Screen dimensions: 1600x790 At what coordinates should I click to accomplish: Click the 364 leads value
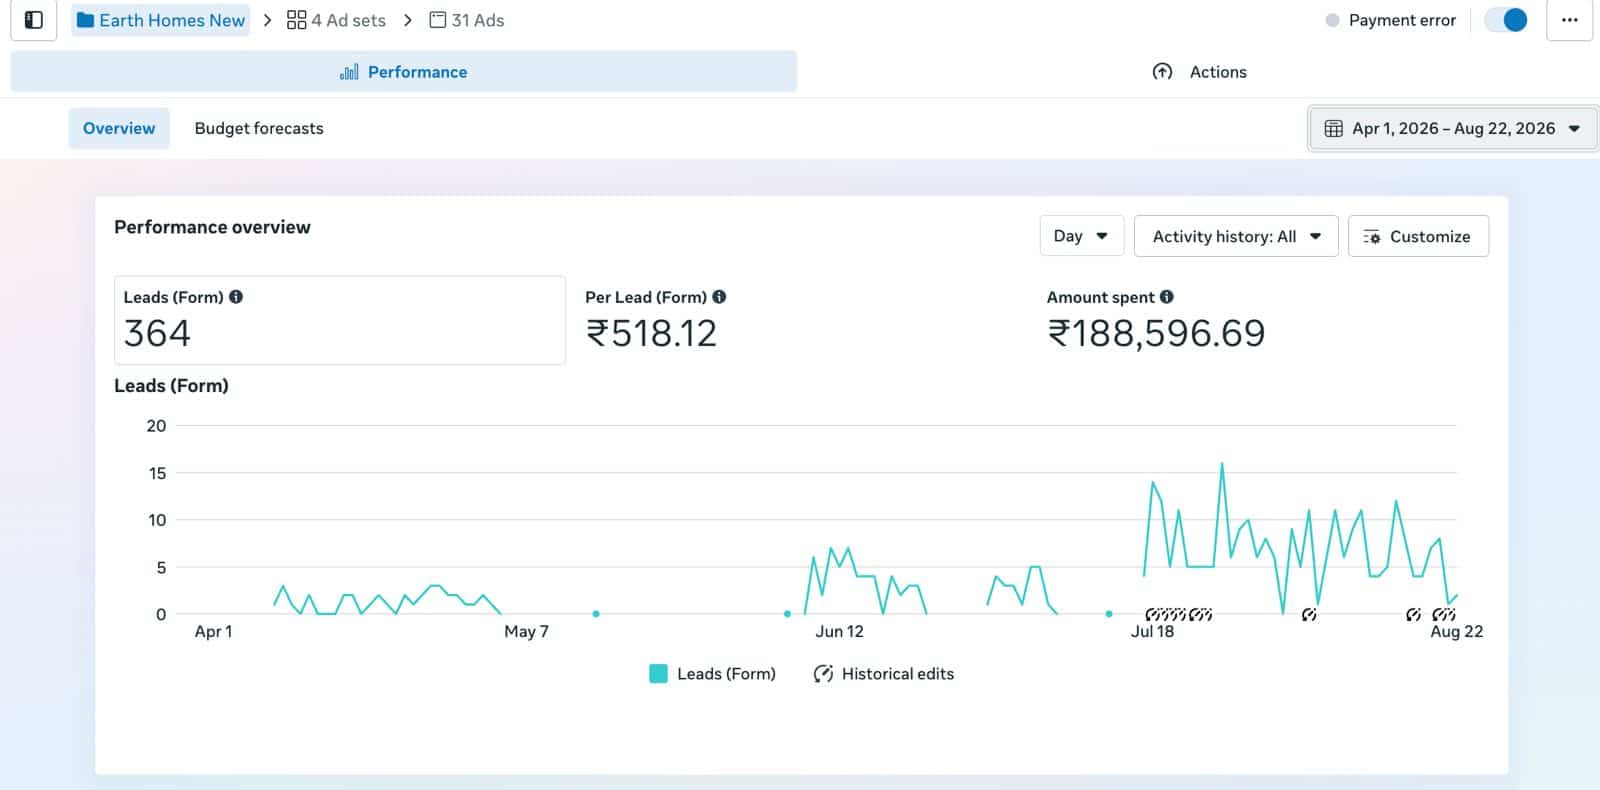(157, 333)
